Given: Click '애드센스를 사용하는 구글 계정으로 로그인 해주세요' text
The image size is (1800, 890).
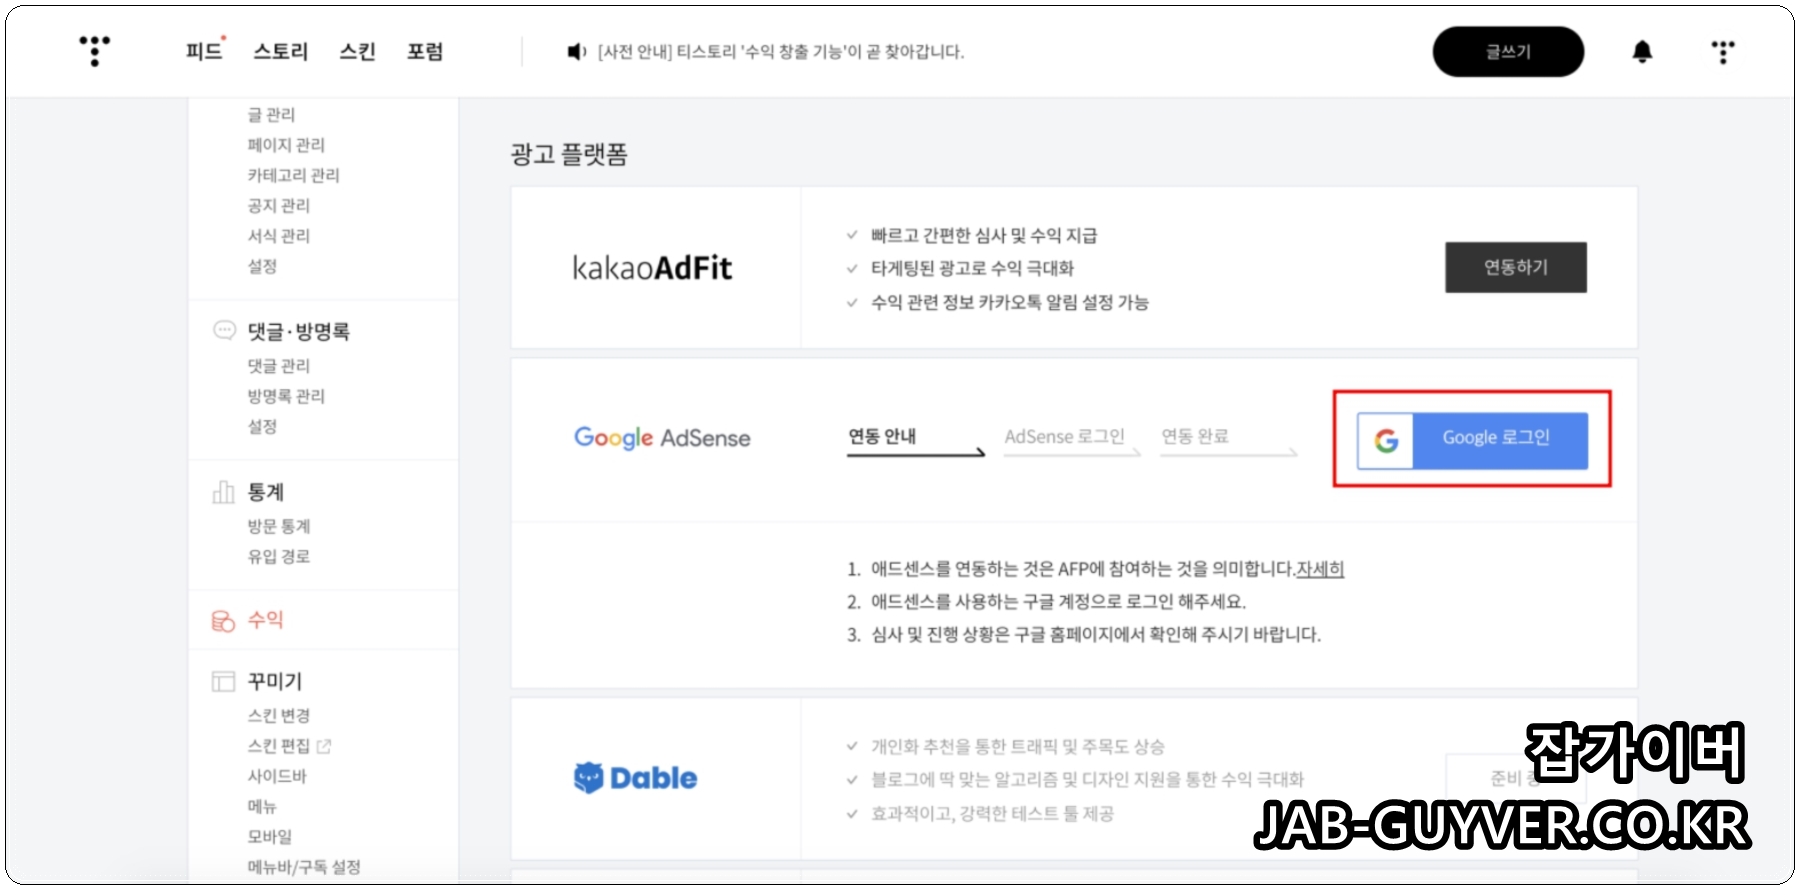Looking at the screenshot, I should (1058, 601).
